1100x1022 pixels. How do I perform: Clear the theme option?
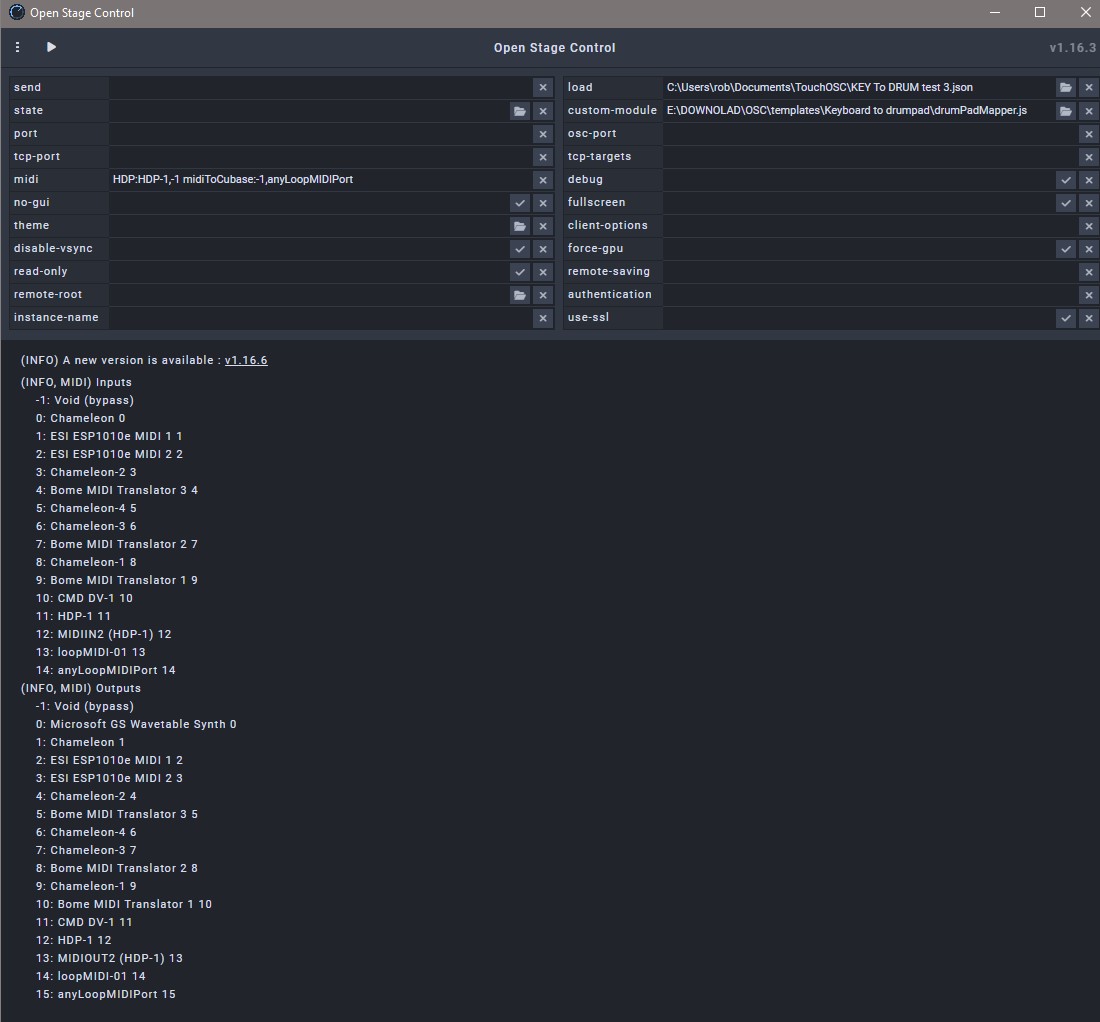click(542, 226)
